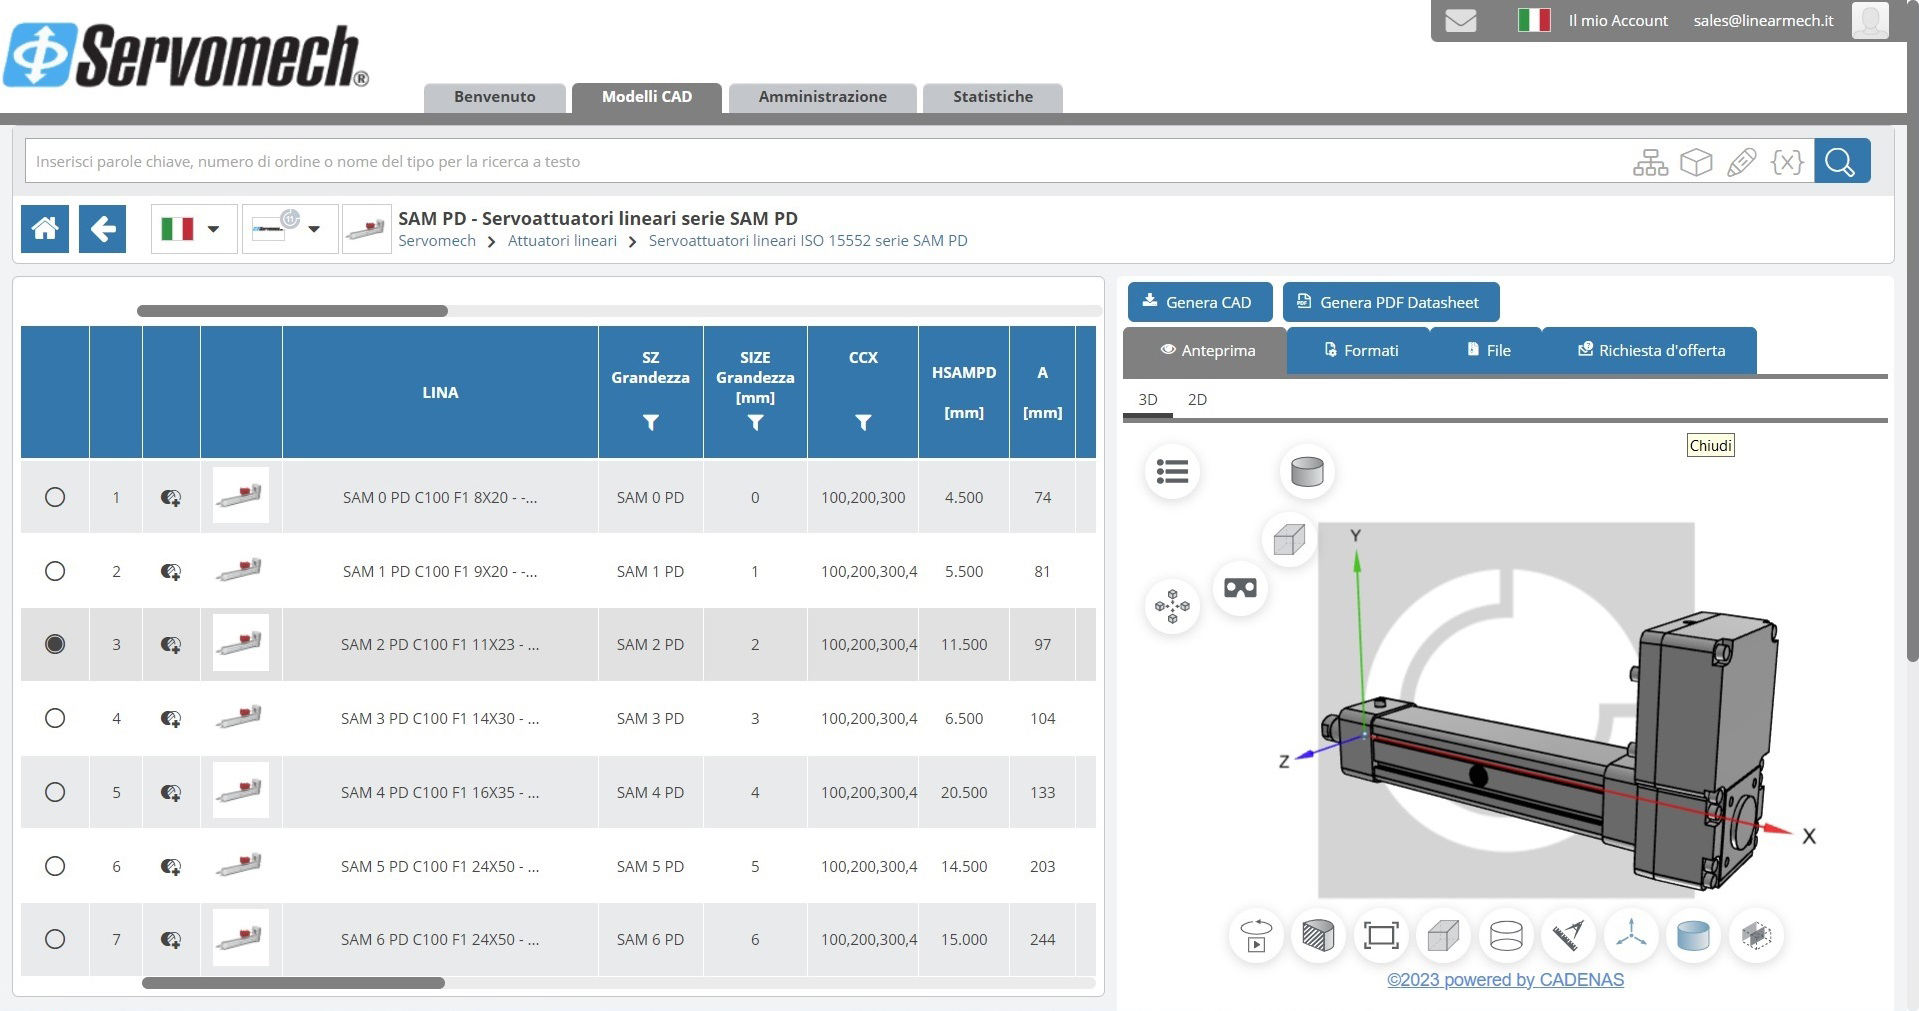This screenshot has width=1919, height=1011.
Task: Click the Genera CAD button
Action: (1200, 302)
